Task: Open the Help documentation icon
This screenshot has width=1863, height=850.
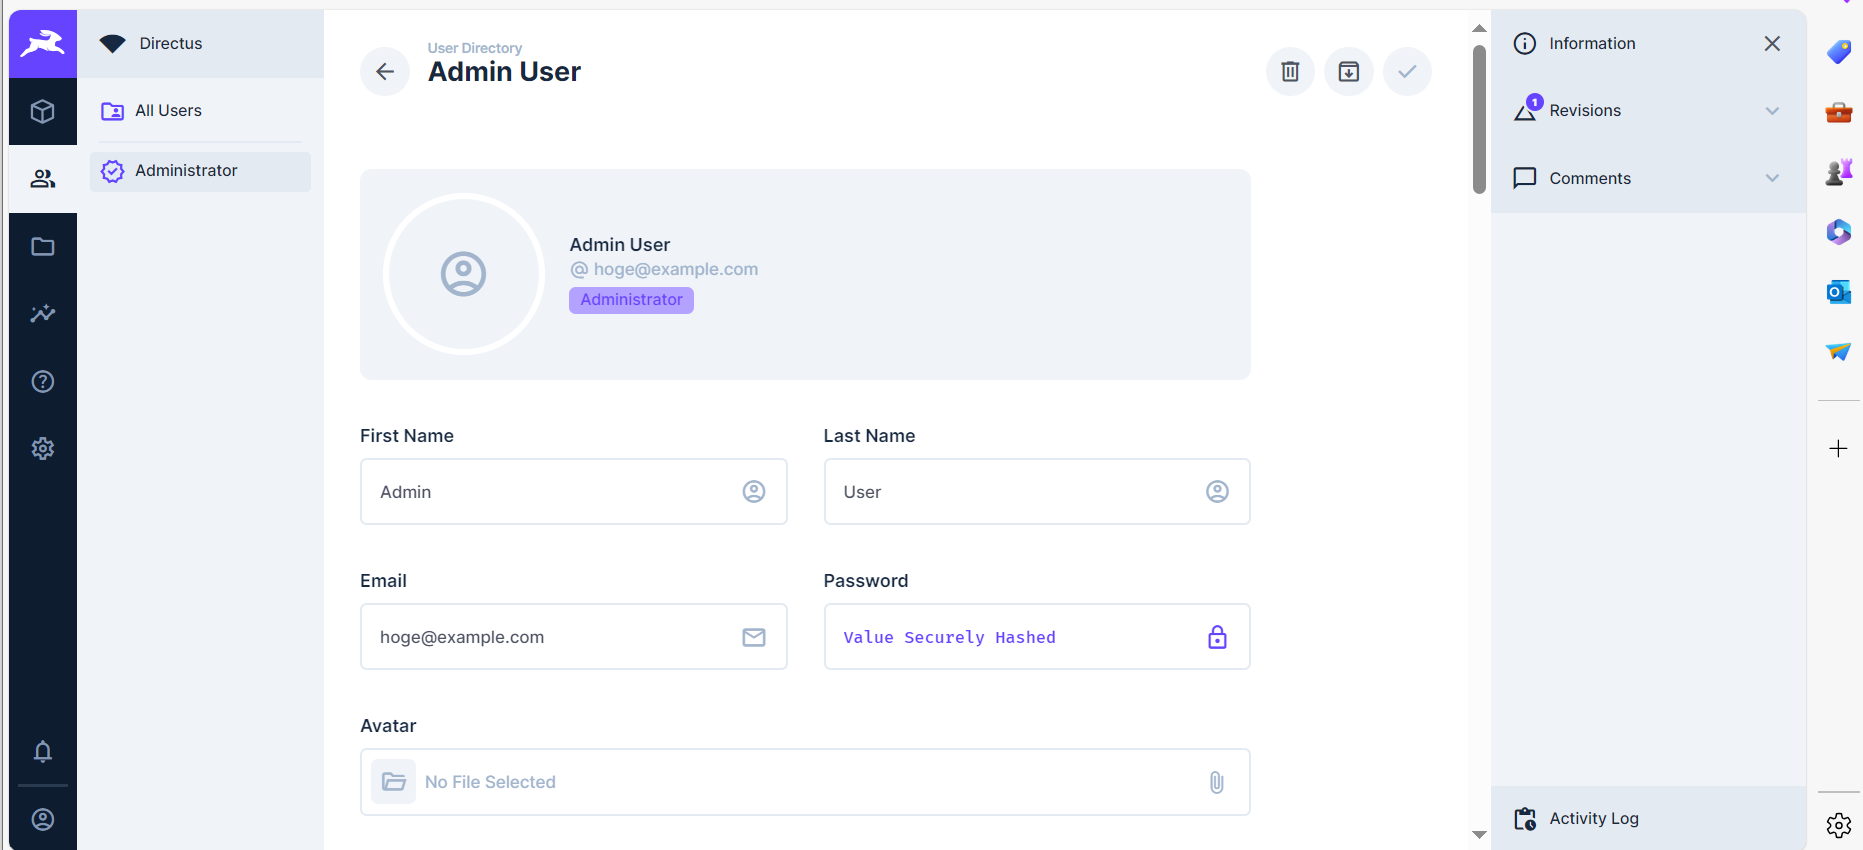Action: tap(43, 381)
